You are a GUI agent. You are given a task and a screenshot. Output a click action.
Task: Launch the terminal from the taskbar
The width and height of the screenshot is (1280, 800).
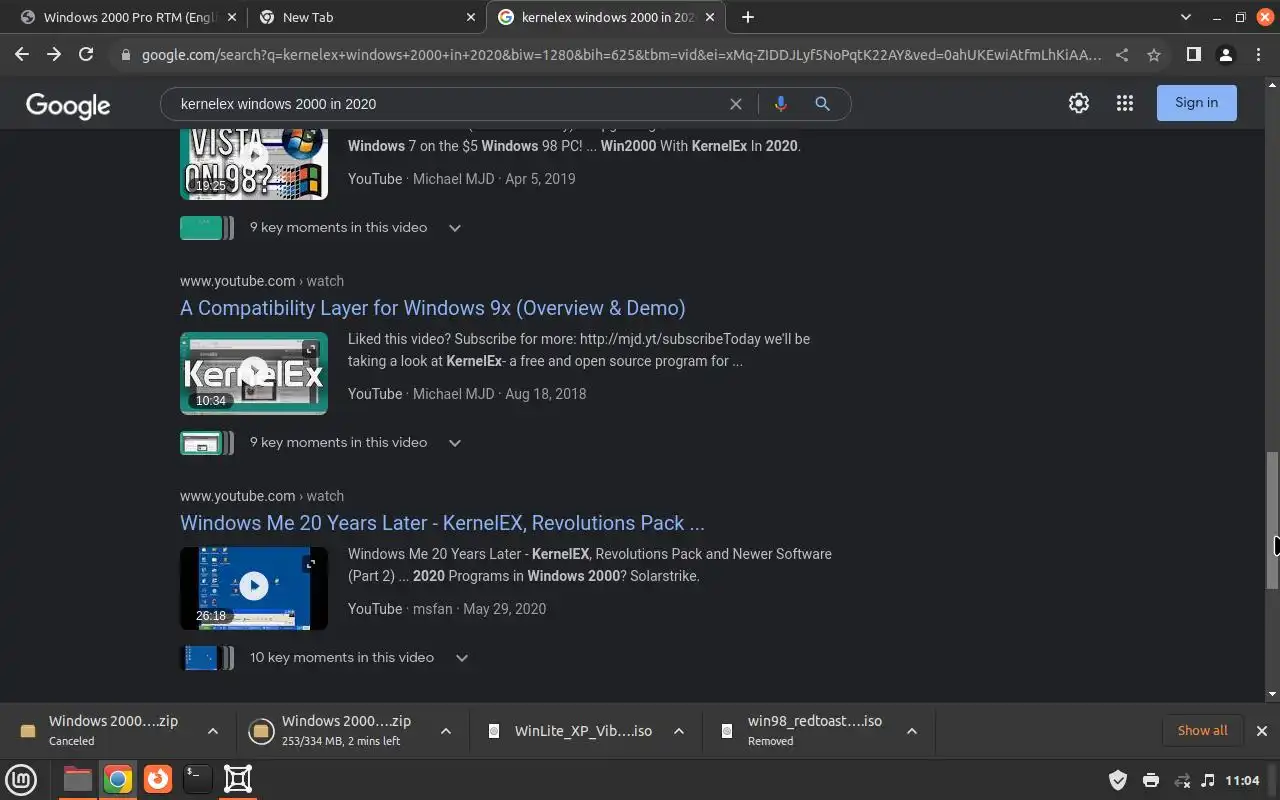(x=197, y=779)
